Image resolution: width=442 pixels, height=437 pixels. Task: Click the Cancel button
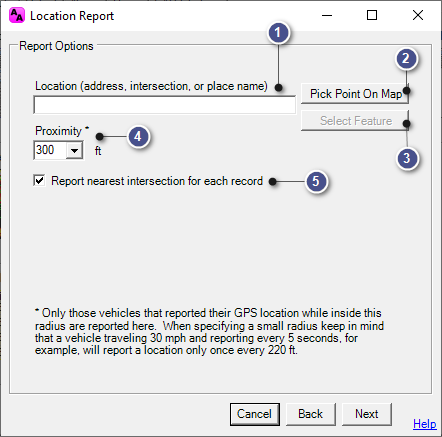(255, 414)
